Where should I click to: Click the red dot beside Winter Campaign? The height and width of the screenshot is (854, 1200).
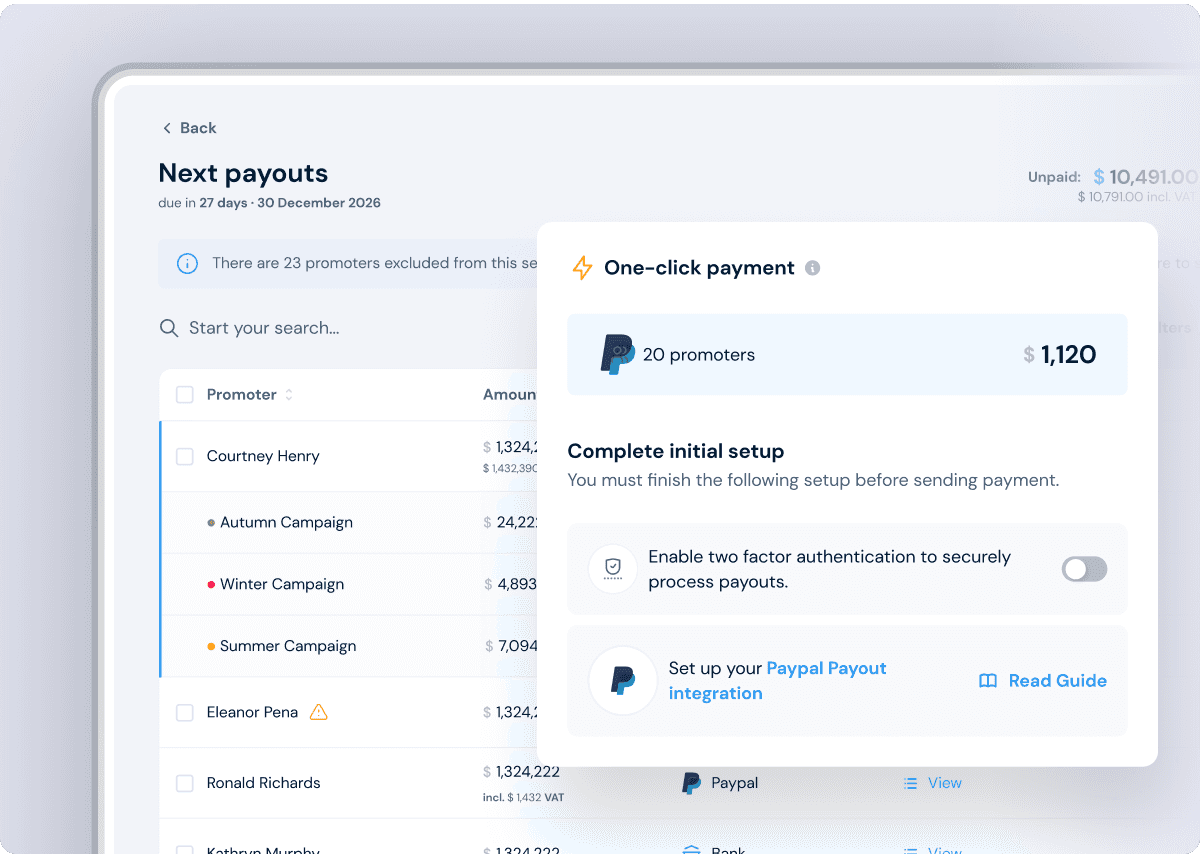coord(211,585)
